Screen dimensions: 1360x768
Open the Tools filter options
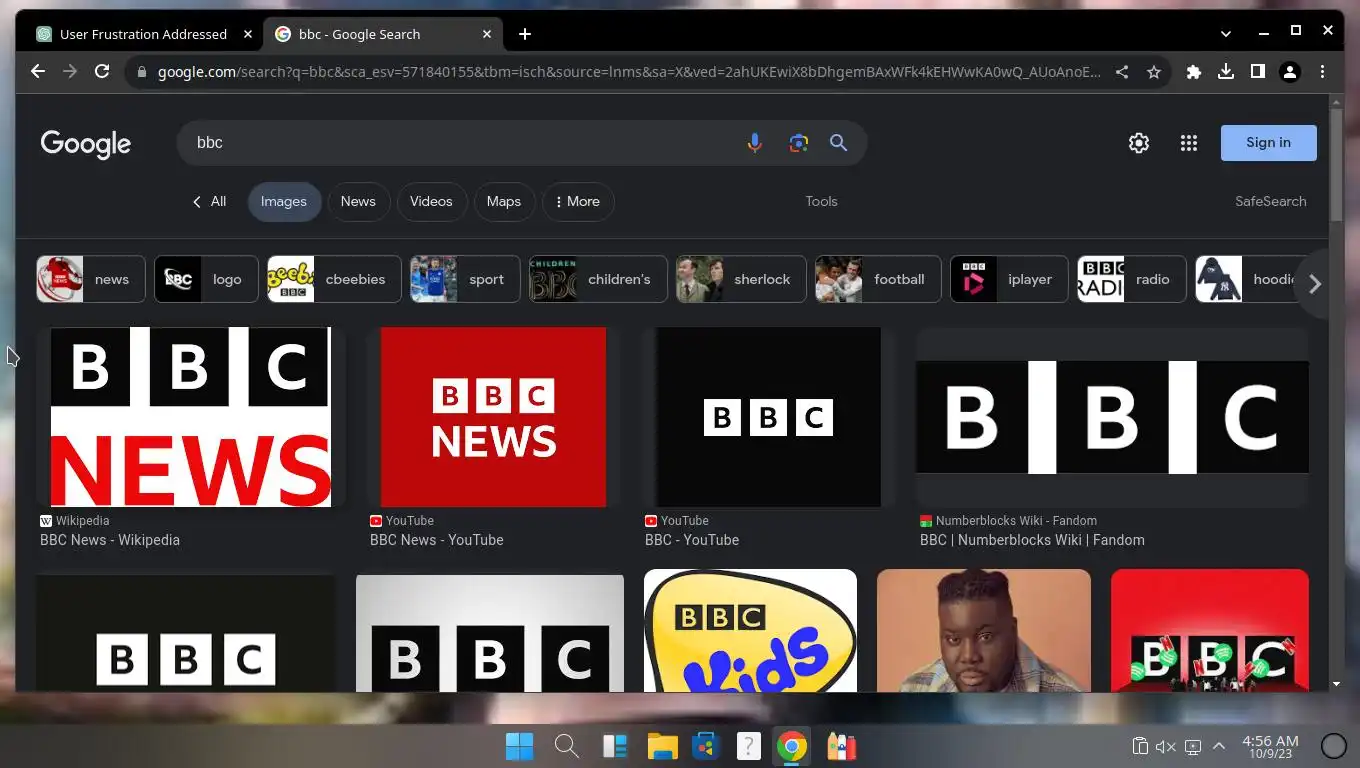click(821, 201)
